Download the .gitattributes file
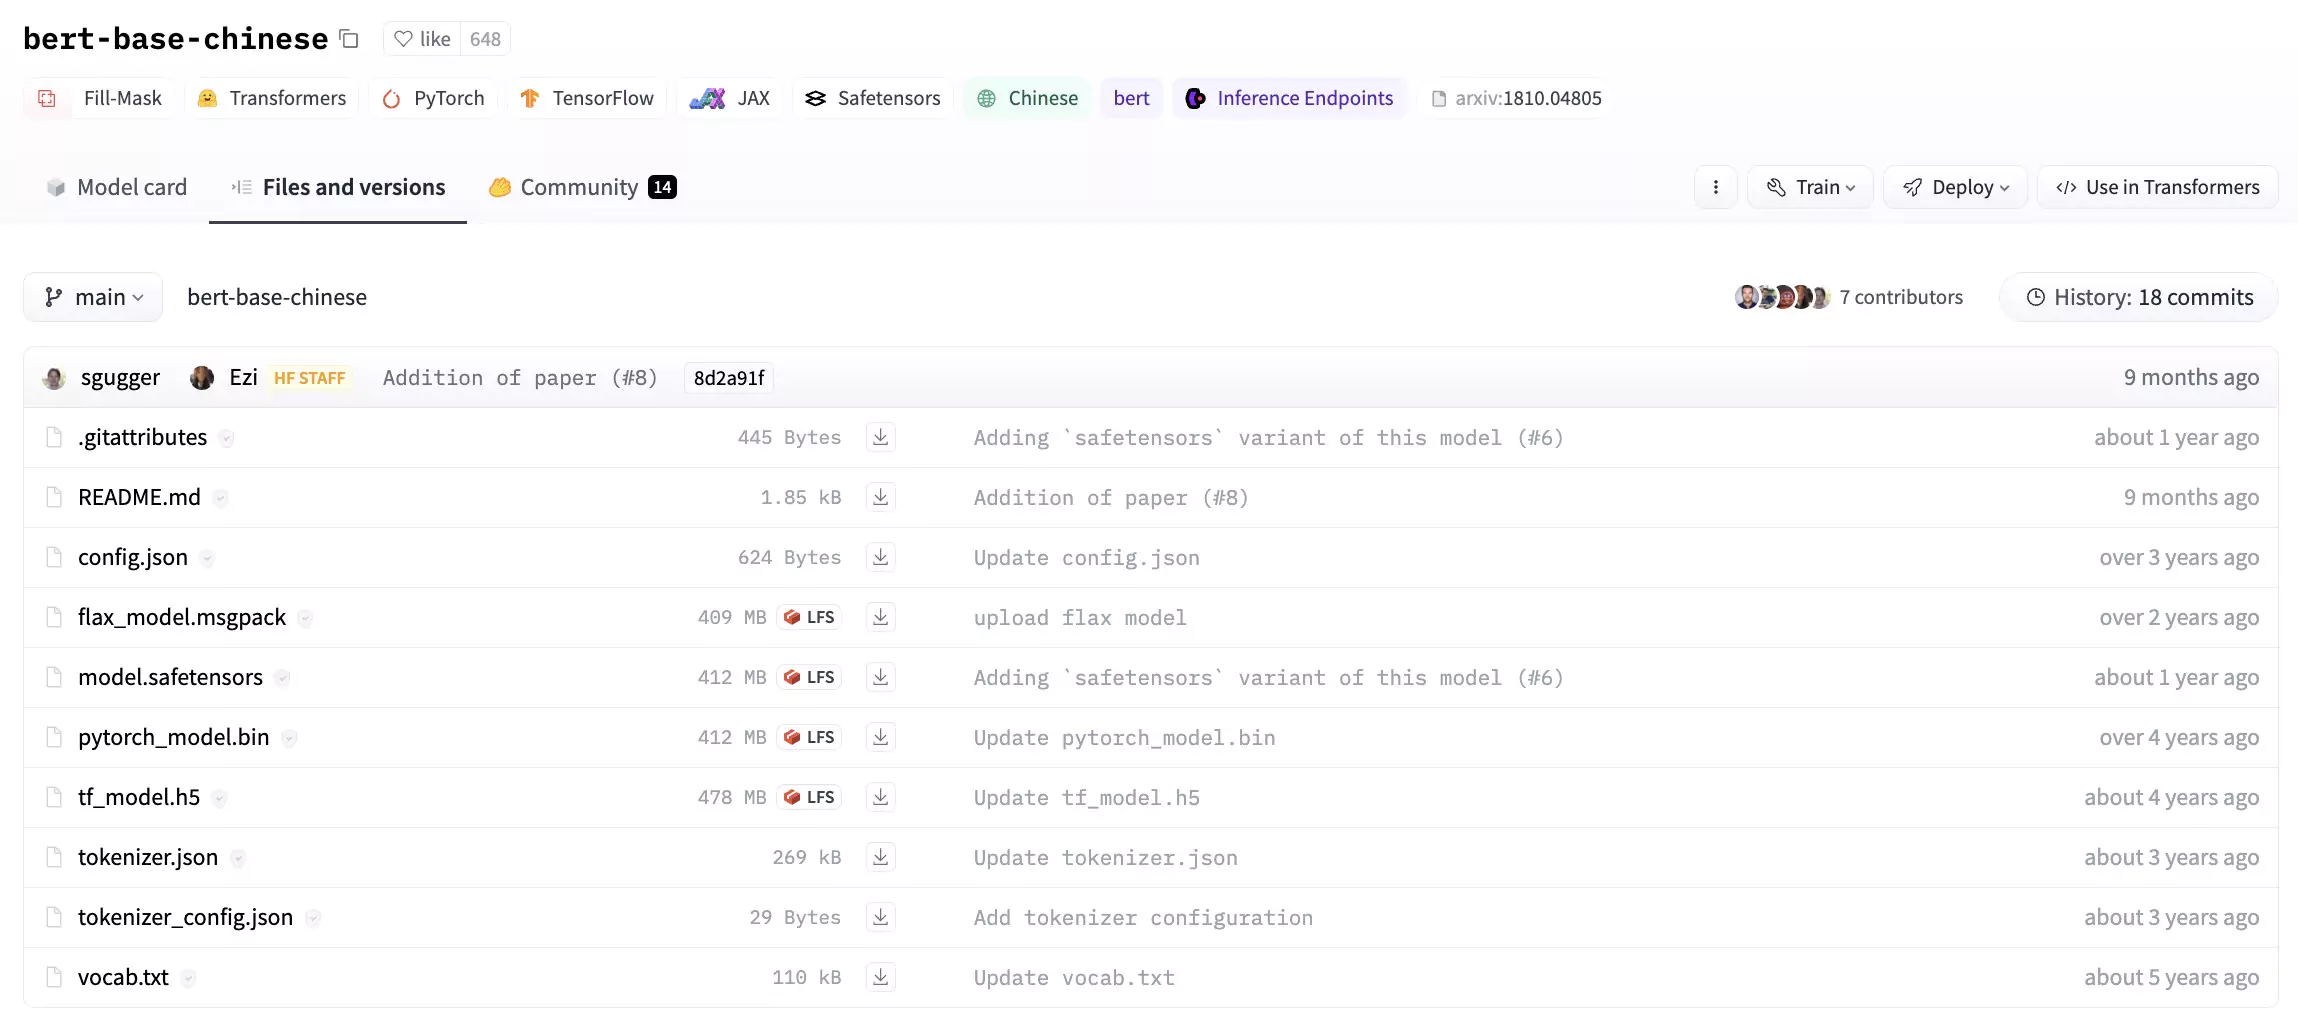 coord(880,437)
